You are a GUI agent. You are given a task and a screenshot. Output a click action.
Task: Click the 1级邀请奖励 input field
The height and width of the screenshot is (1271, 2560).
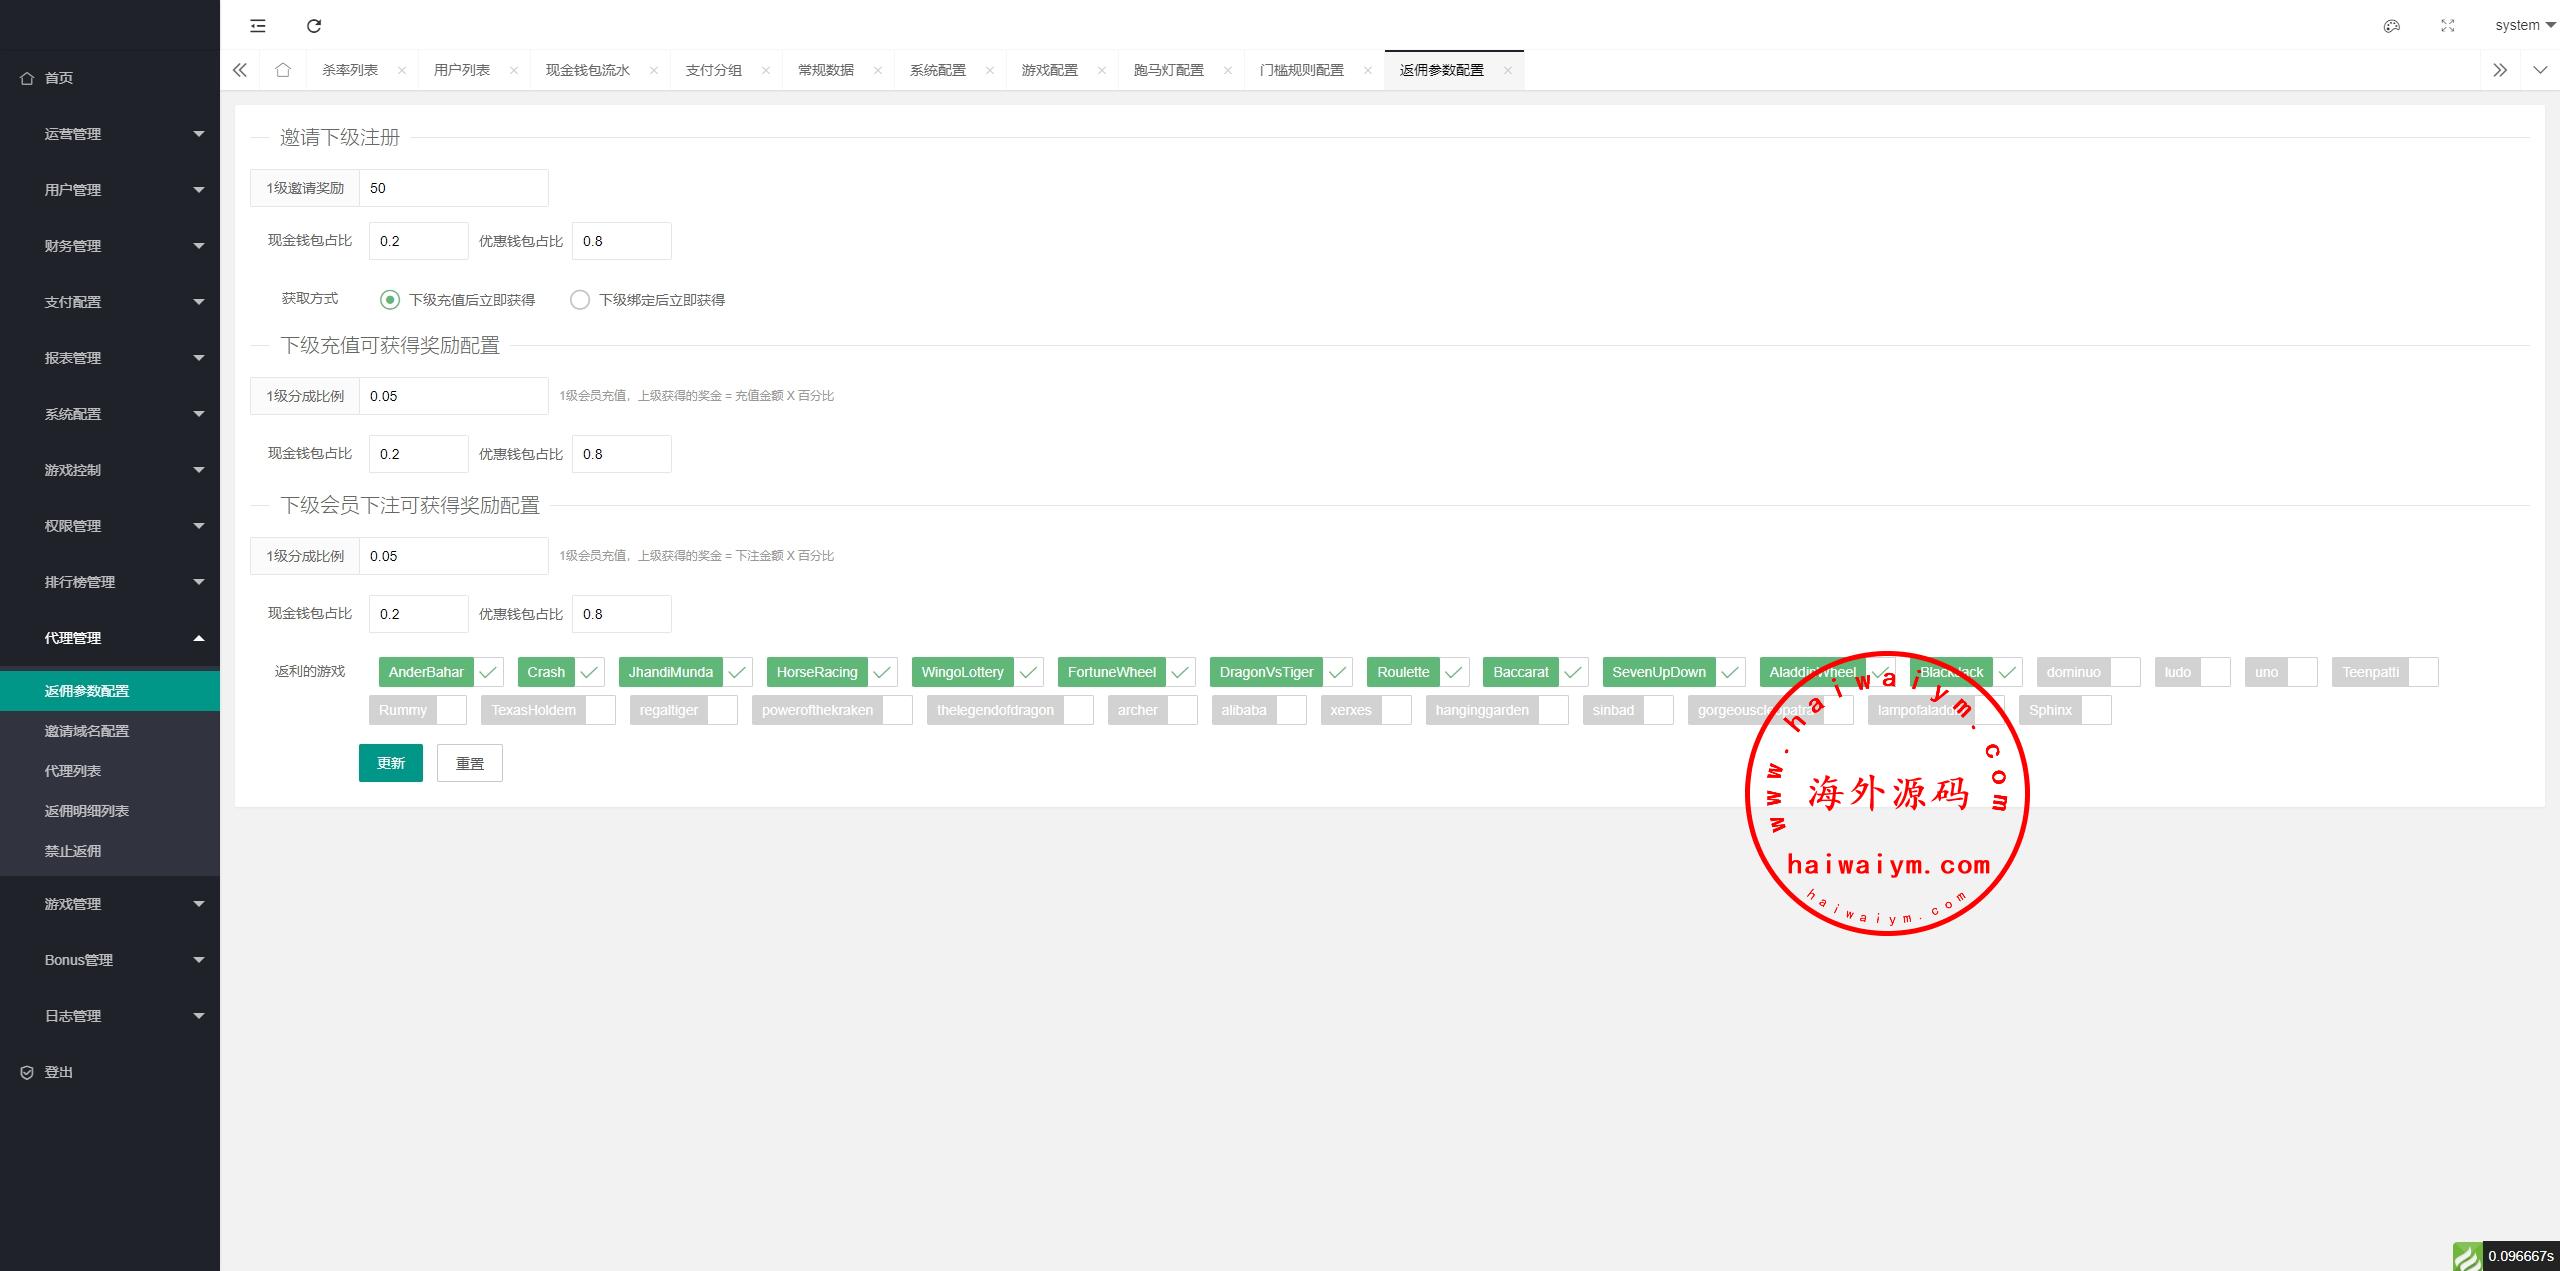[452, 188]
